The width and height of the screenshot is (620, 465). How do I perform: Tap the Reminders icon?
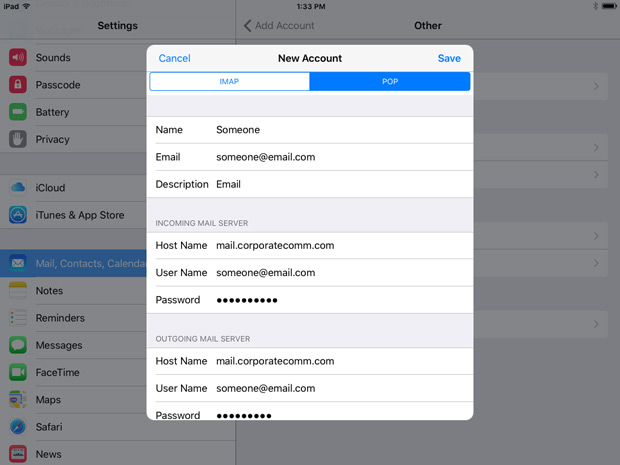coord(18,318)
